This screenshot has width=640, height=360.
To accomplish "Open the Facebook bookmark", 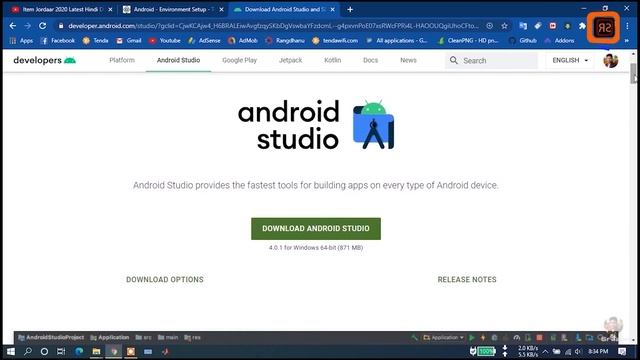I will (58, 40).
